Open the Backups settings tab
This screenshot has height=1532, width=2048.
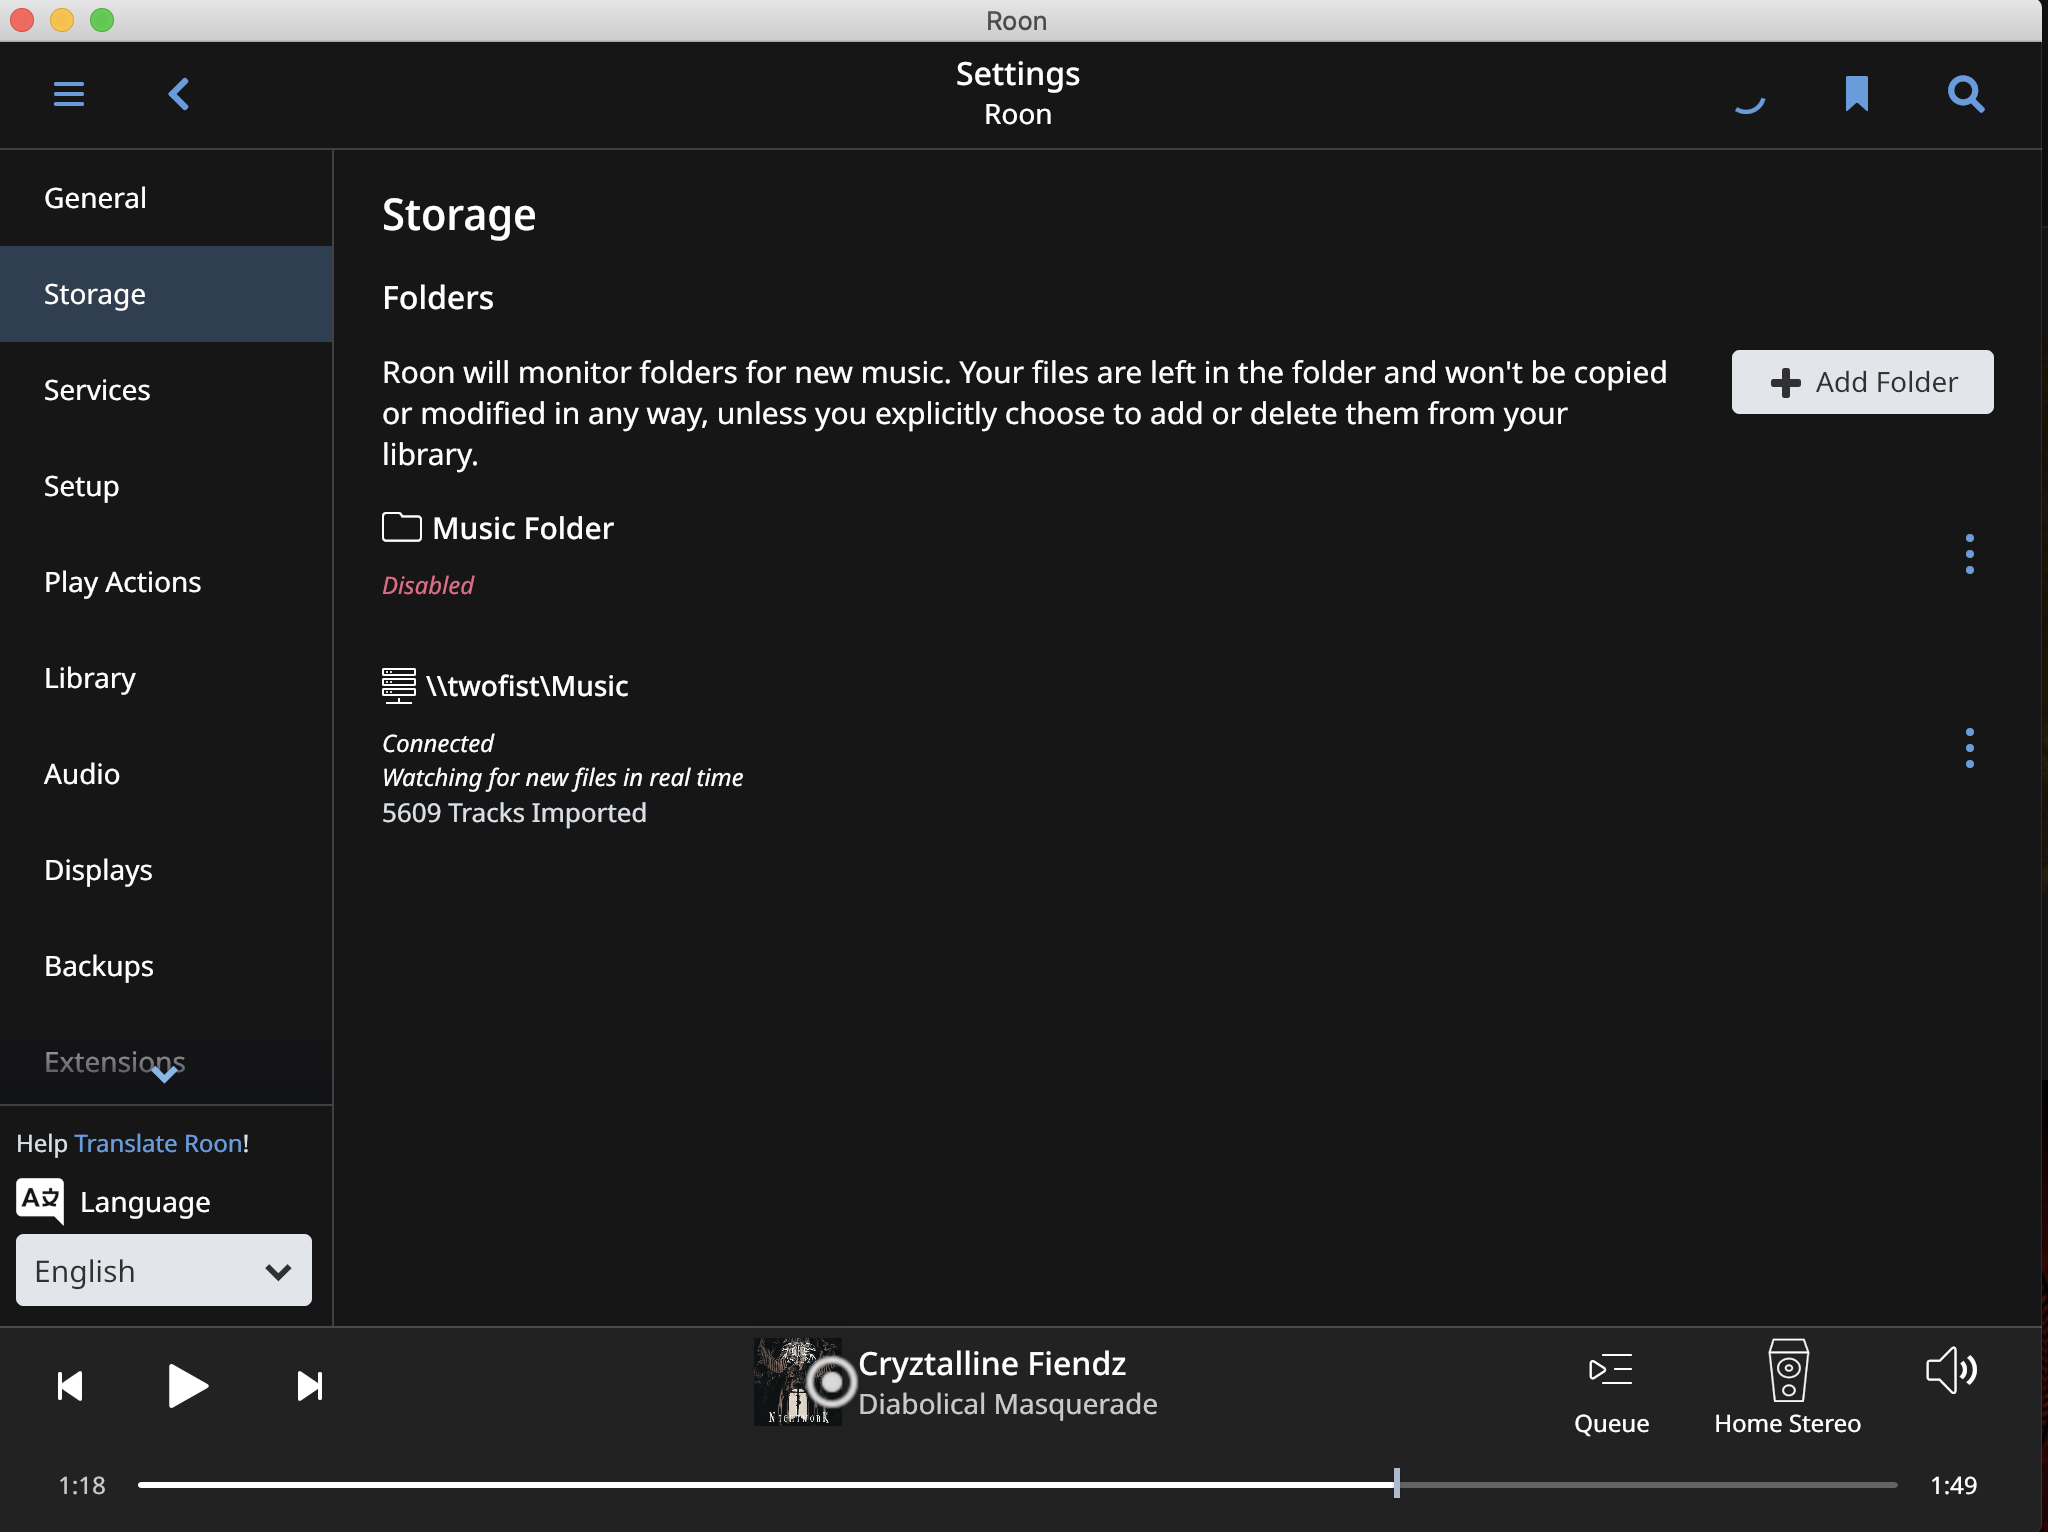pyautogui.click(x=166, y=966)
